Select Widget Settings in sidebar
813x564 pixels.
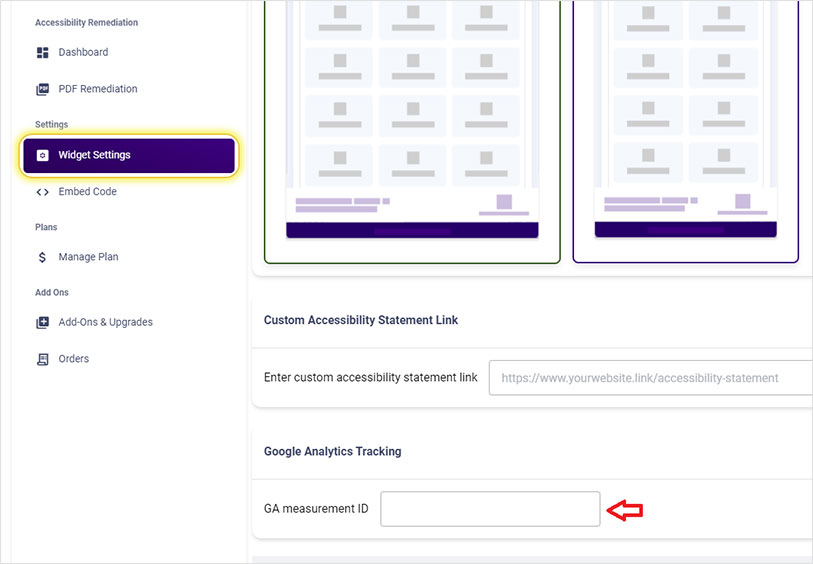129,156
